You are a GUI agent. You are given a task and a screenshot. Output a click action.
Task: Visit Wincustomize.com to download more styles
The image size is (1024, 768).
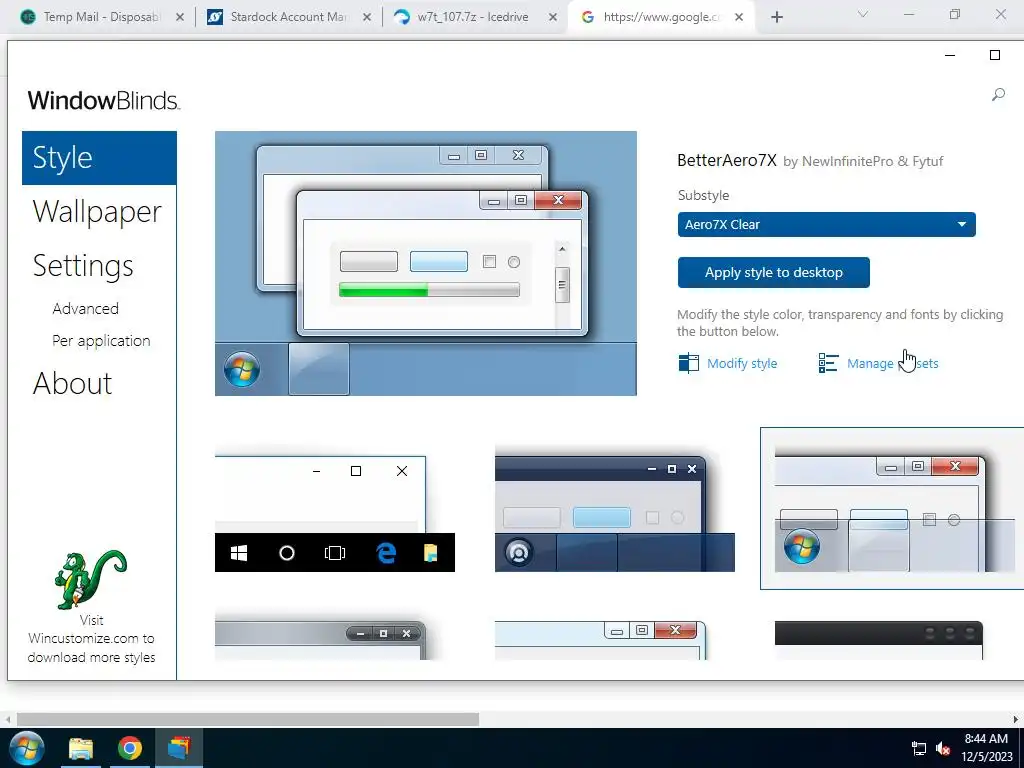click(x=91, y=639)
